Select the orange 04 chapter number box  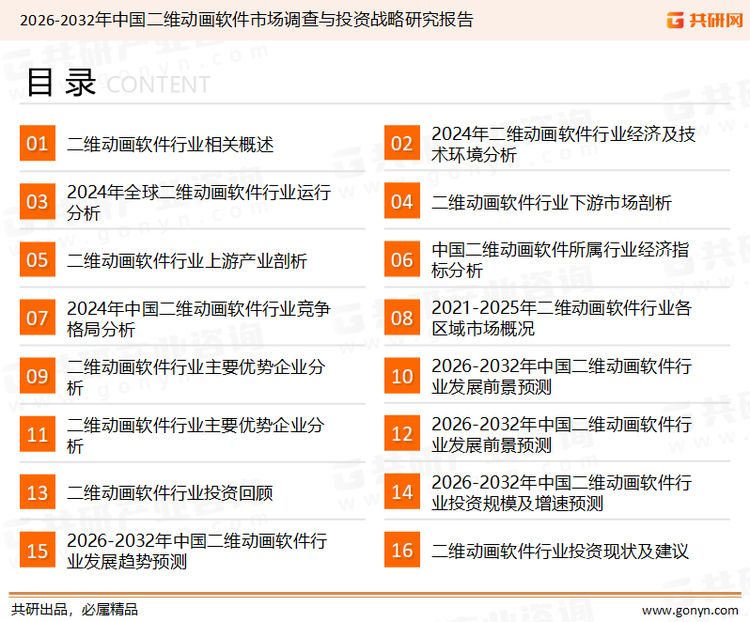pos(402,201)
